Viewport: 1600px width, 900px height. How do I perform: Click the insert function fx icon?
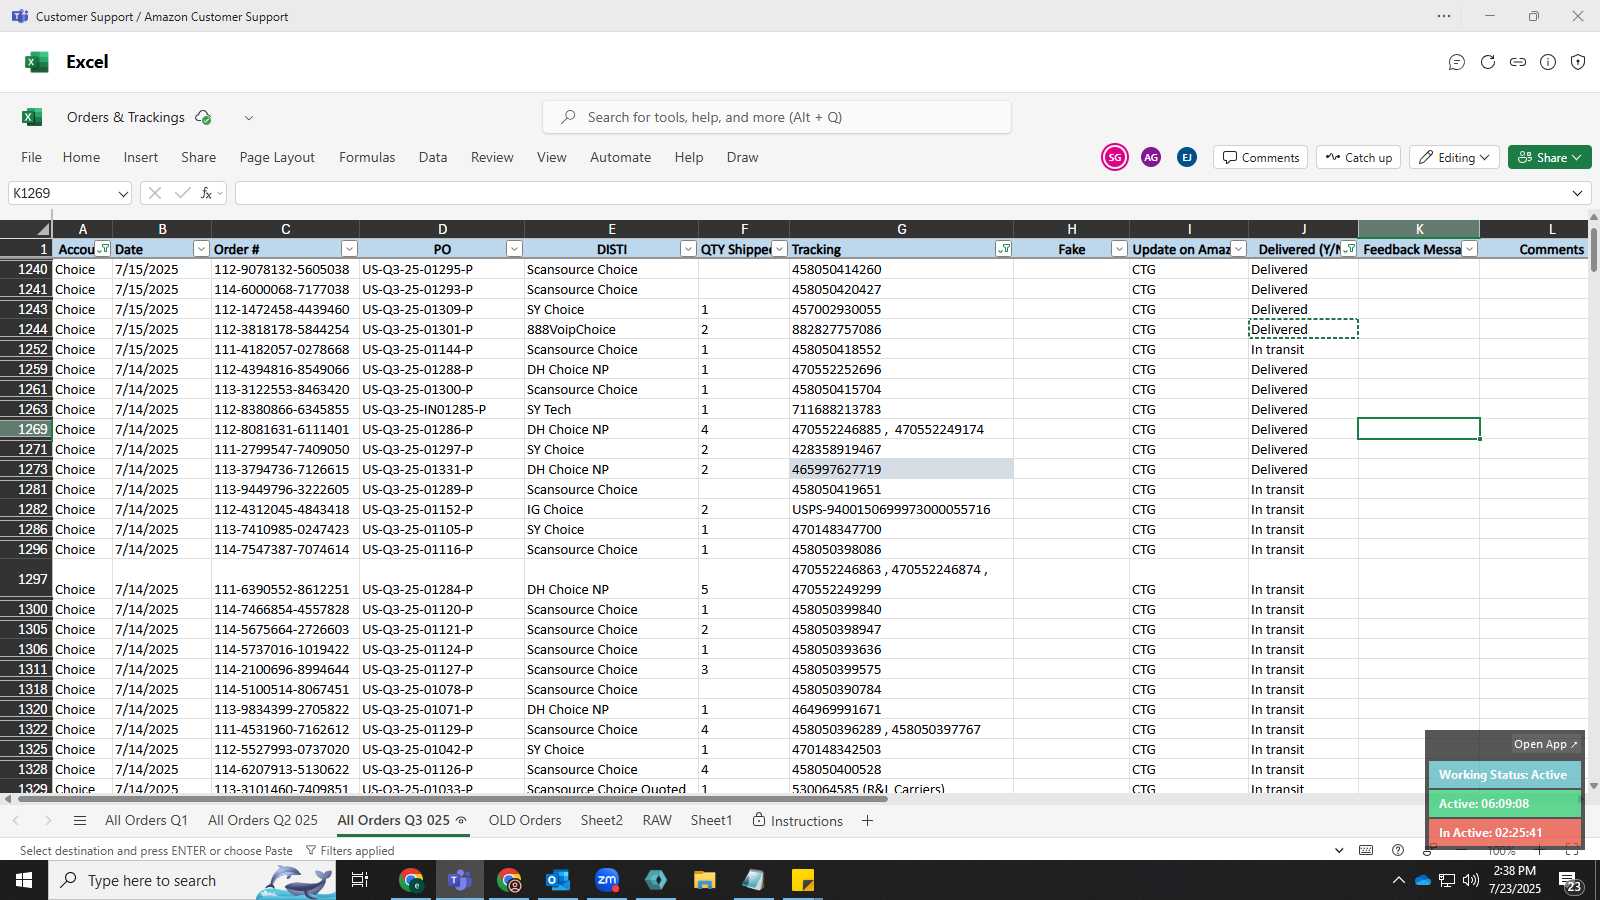[x=206, y=193]
